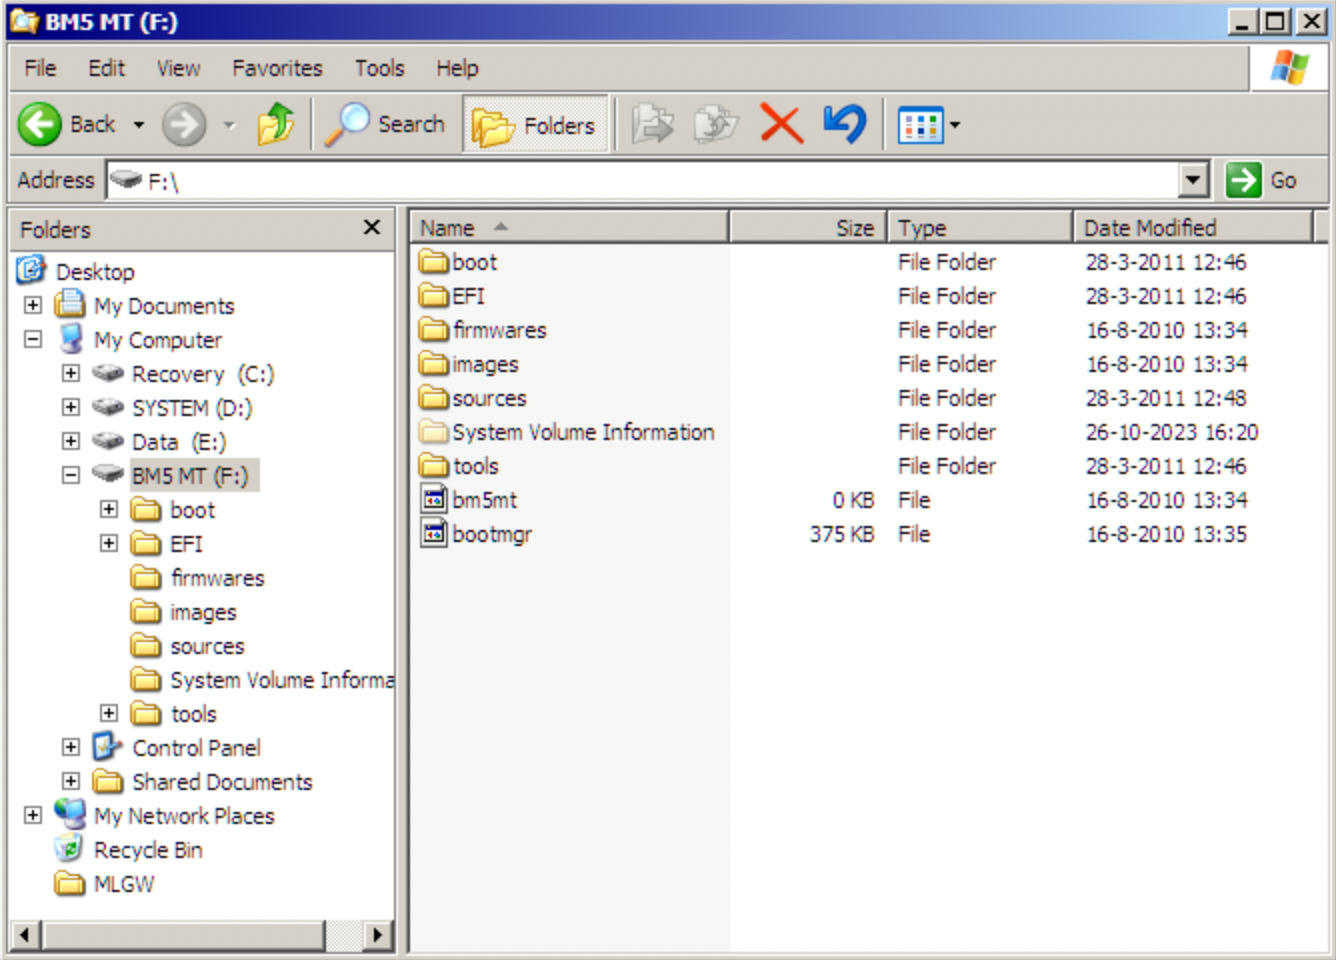Select sources folder in folder tree

pos(187,646)
